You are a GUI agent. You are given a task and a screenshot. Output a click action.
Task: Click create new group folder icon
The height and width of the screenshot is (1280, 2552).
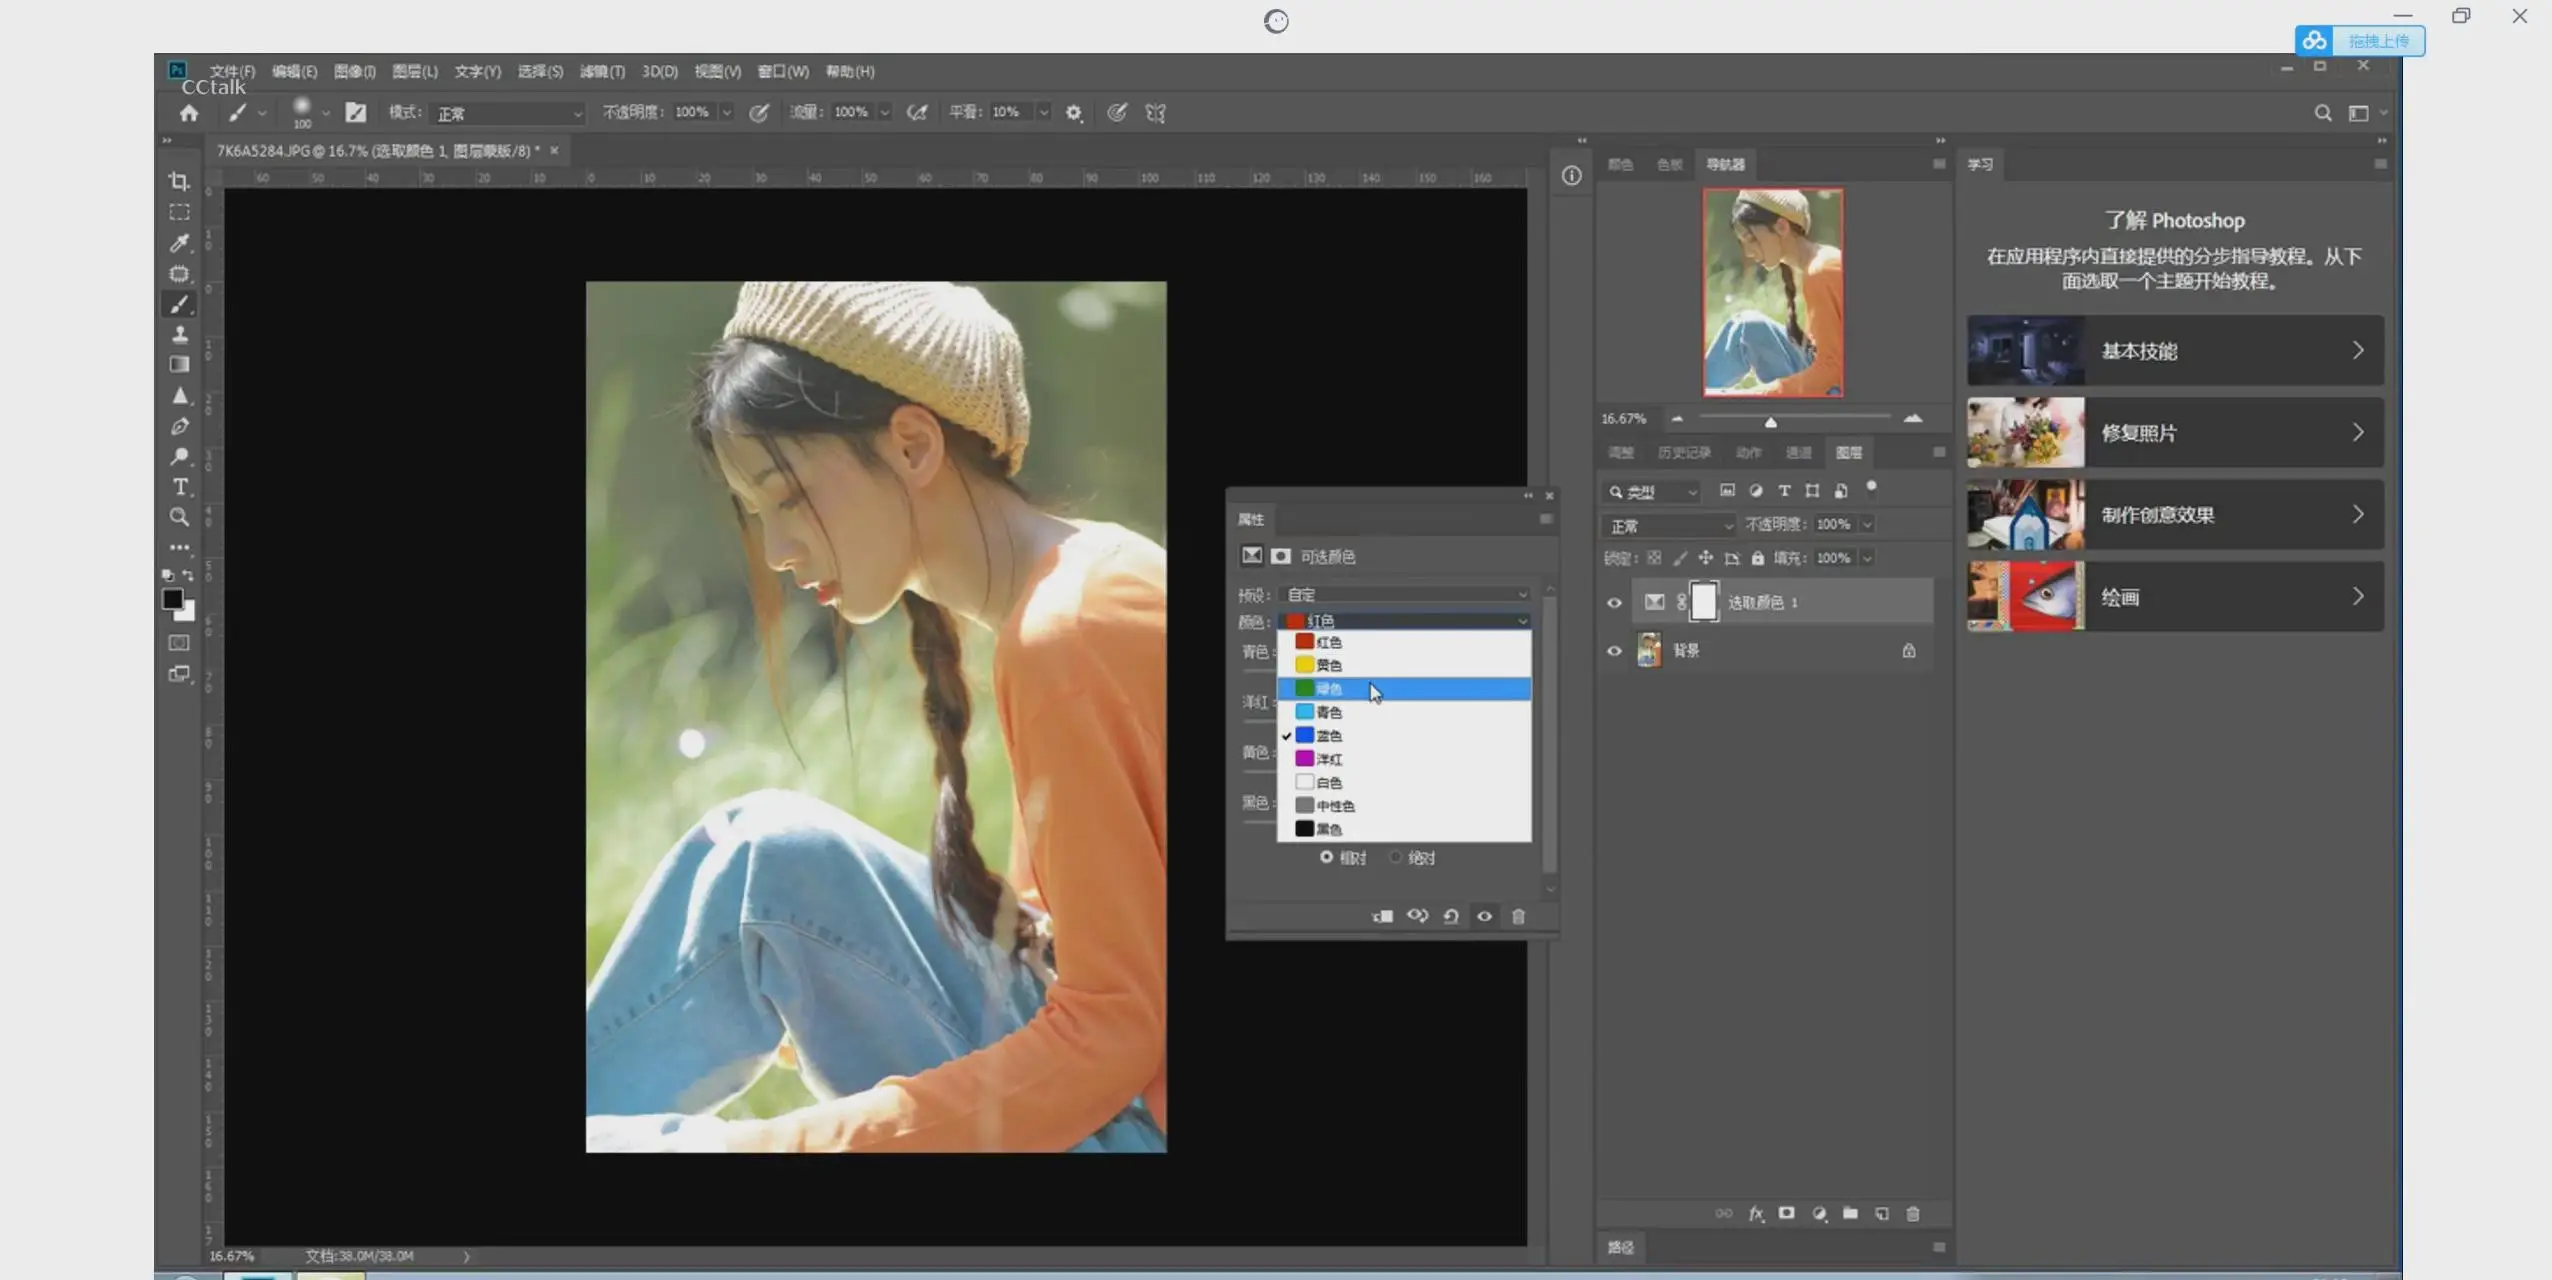[1850, 1213]
